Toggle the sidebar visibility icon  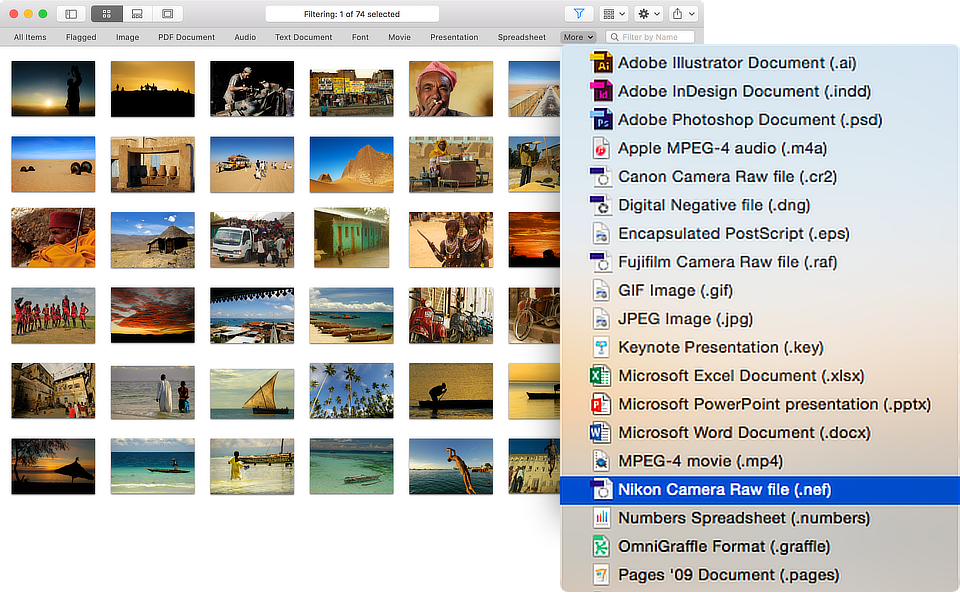[71, 13]
